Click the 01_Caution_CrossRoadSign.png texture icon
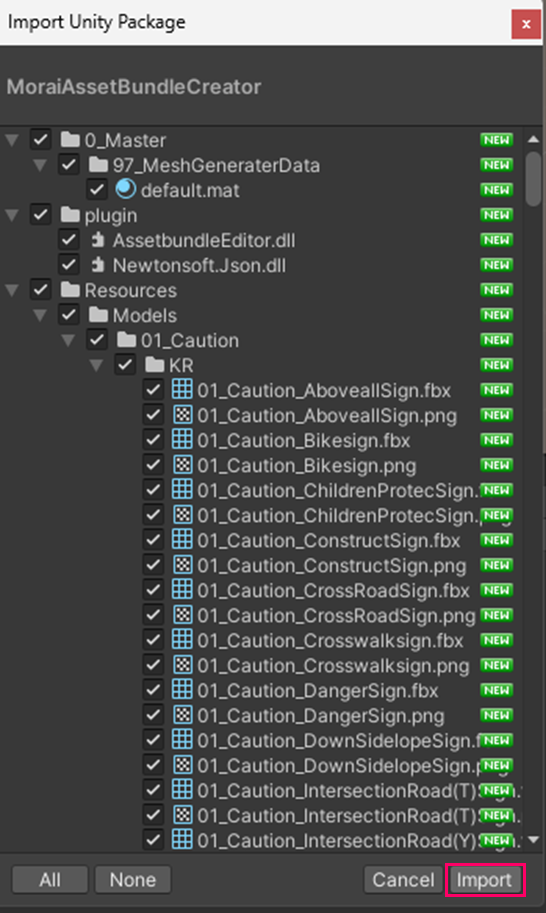Viewport: 546px width, 913px height. (182, 614)
